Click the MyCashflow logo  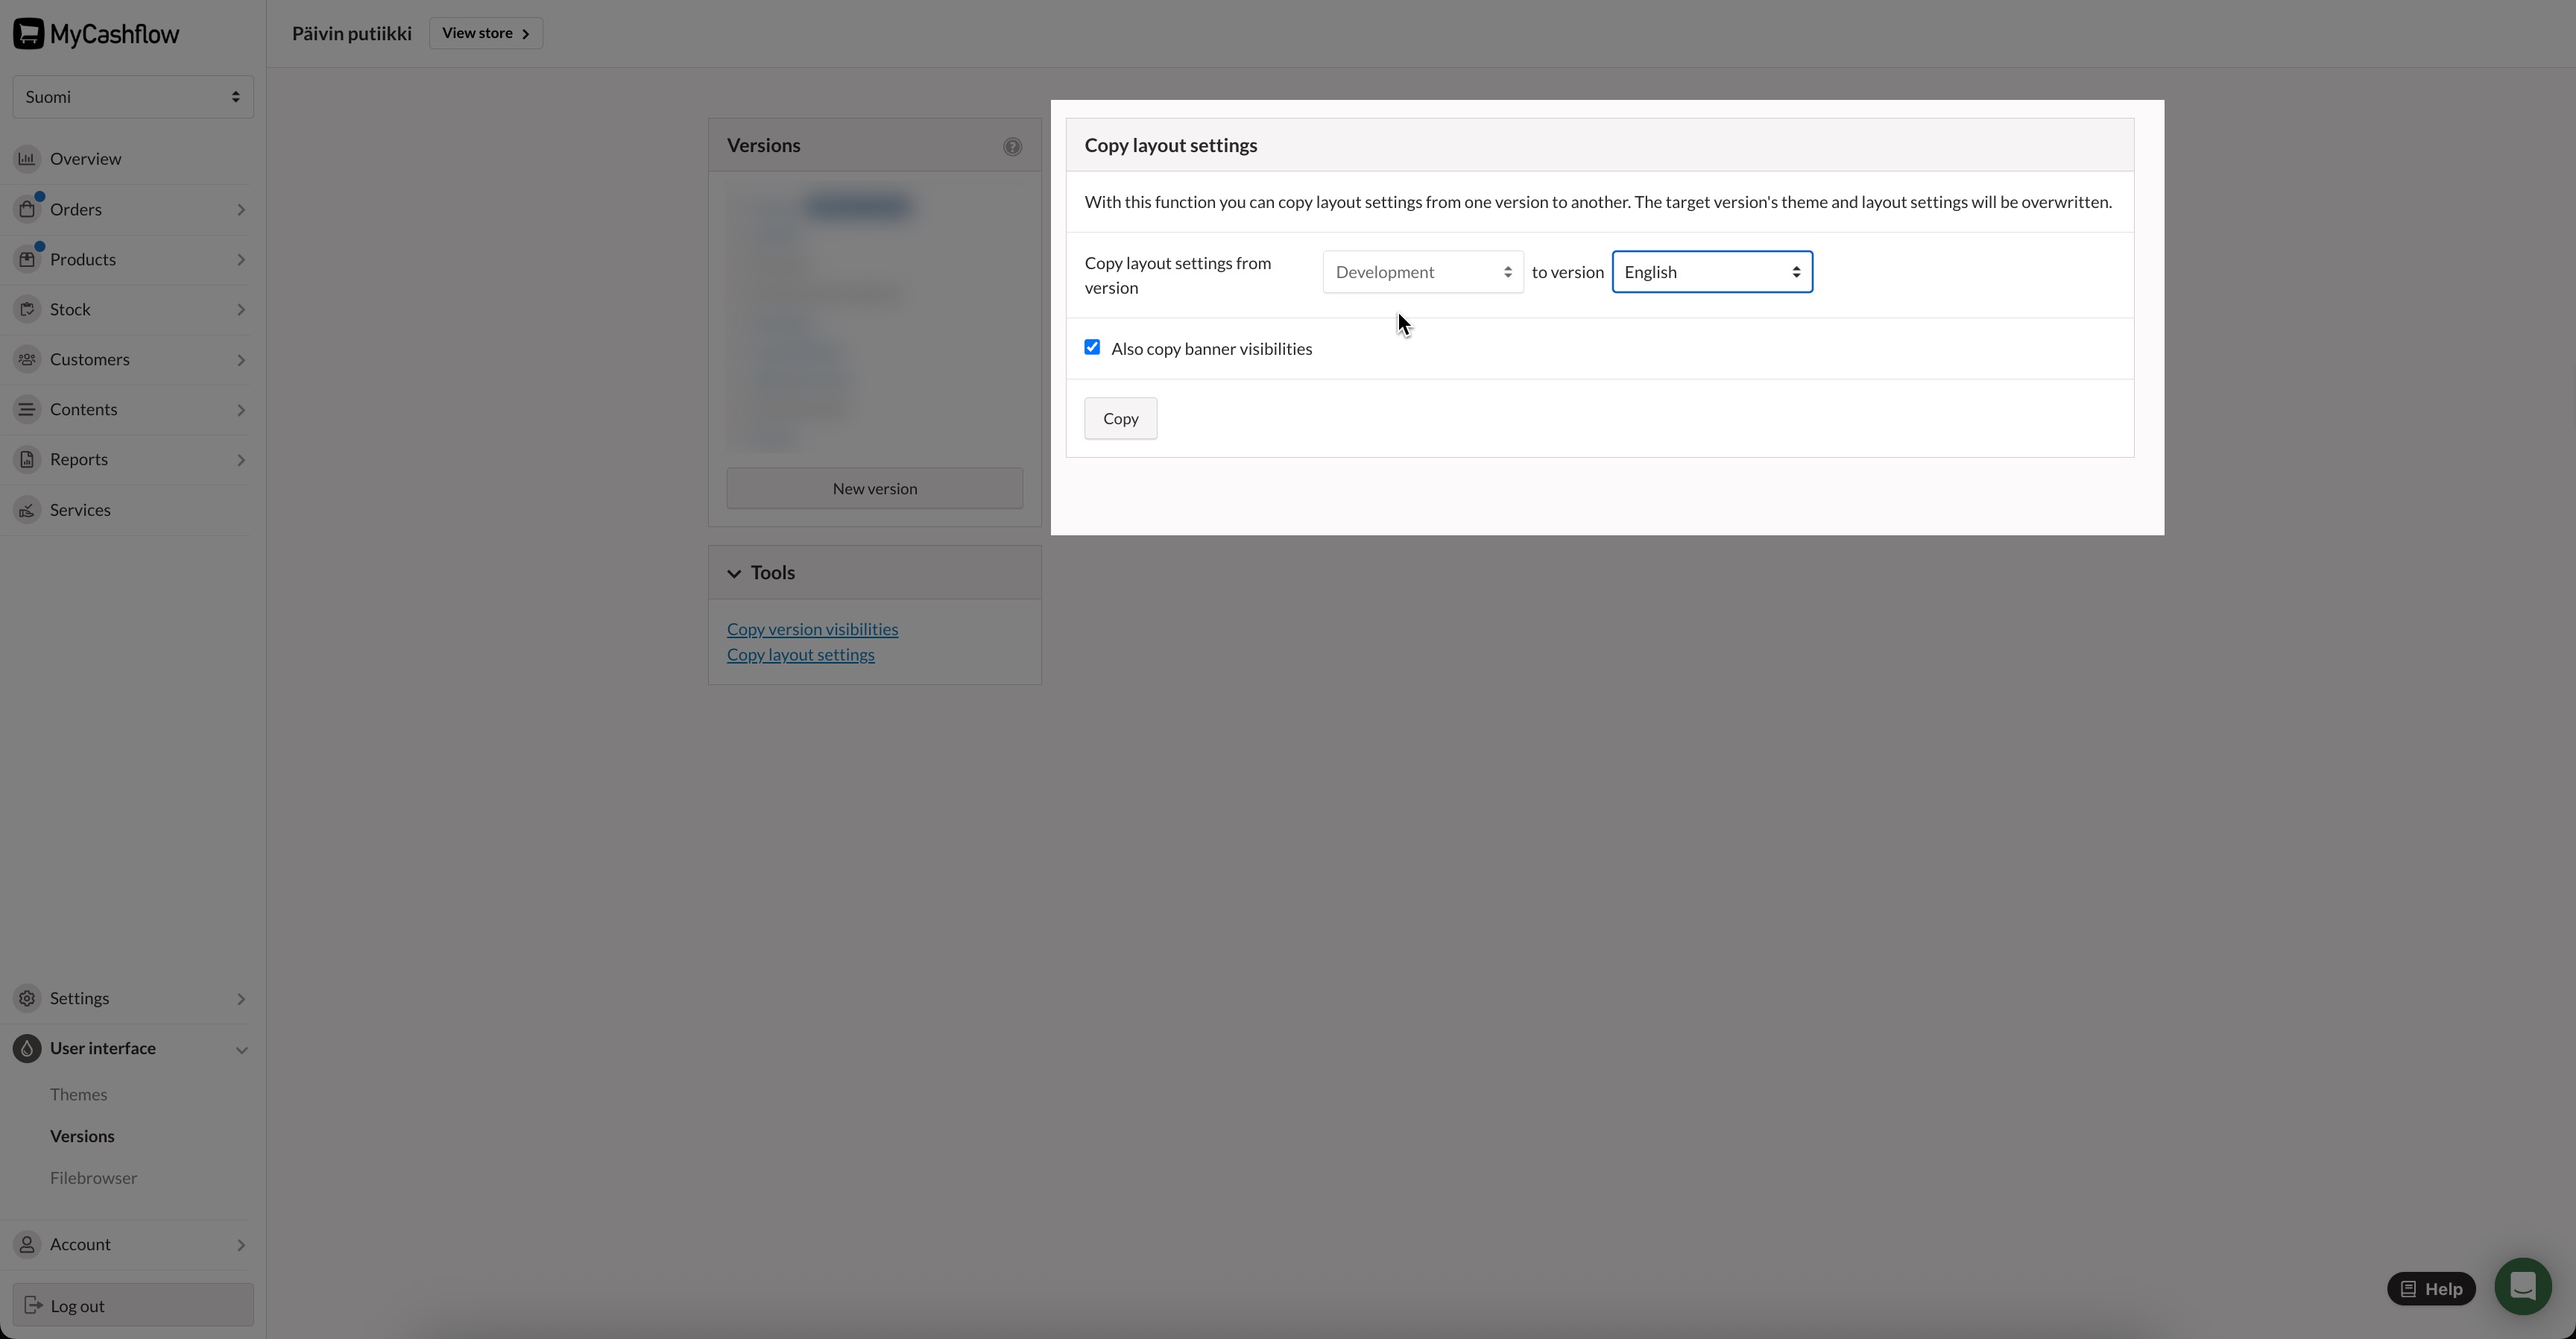pos(96,34)
